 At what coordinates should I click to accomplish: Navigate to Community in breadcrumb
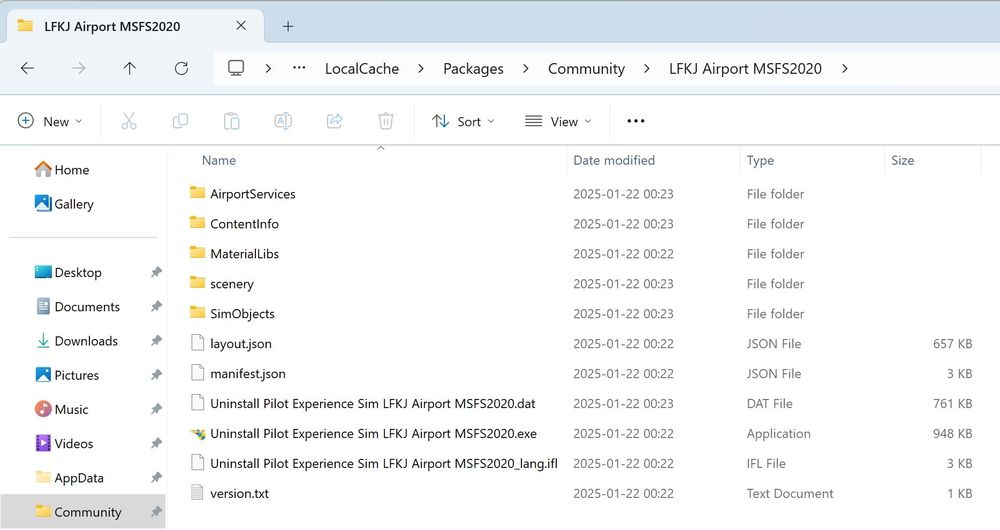coord(586,69)
